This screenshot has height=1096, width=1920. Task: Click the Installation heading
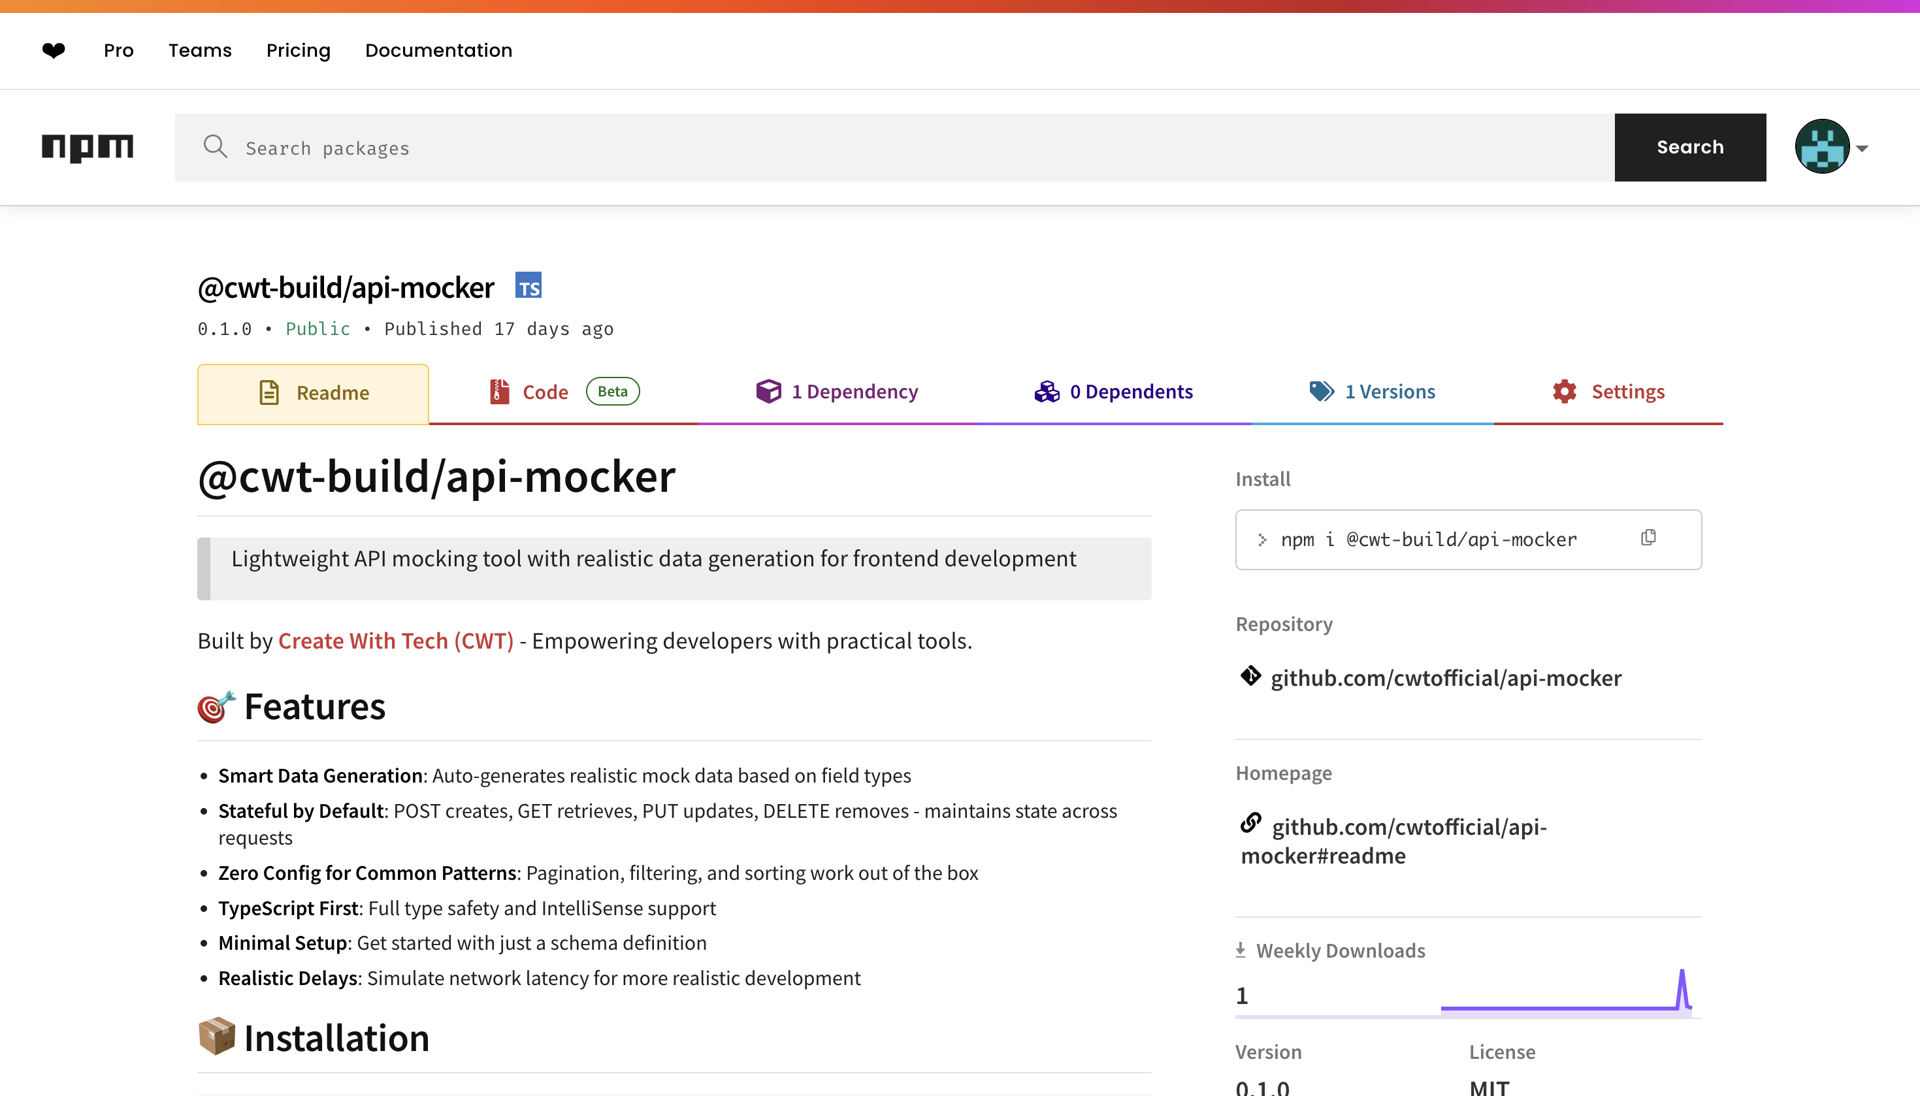[x=336, y=1038]
